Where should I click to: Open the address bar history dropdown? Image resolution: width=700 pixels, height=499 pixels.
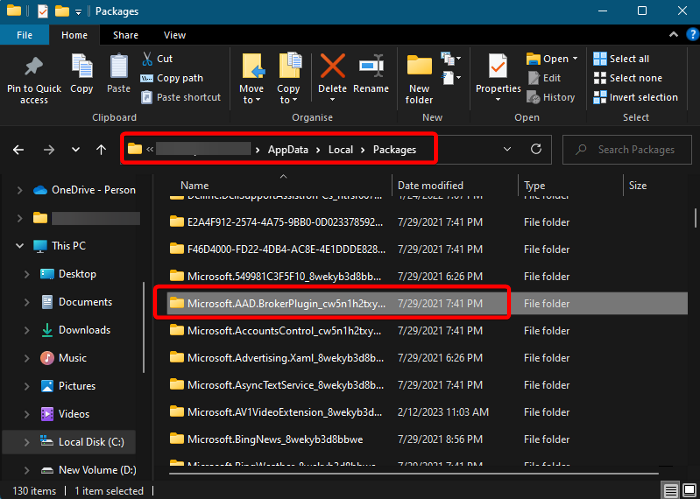tap(509, 149)
